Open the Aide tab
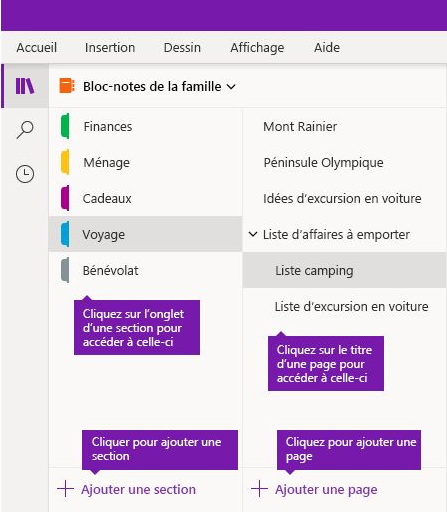447x512 pixels. [327, 48]
